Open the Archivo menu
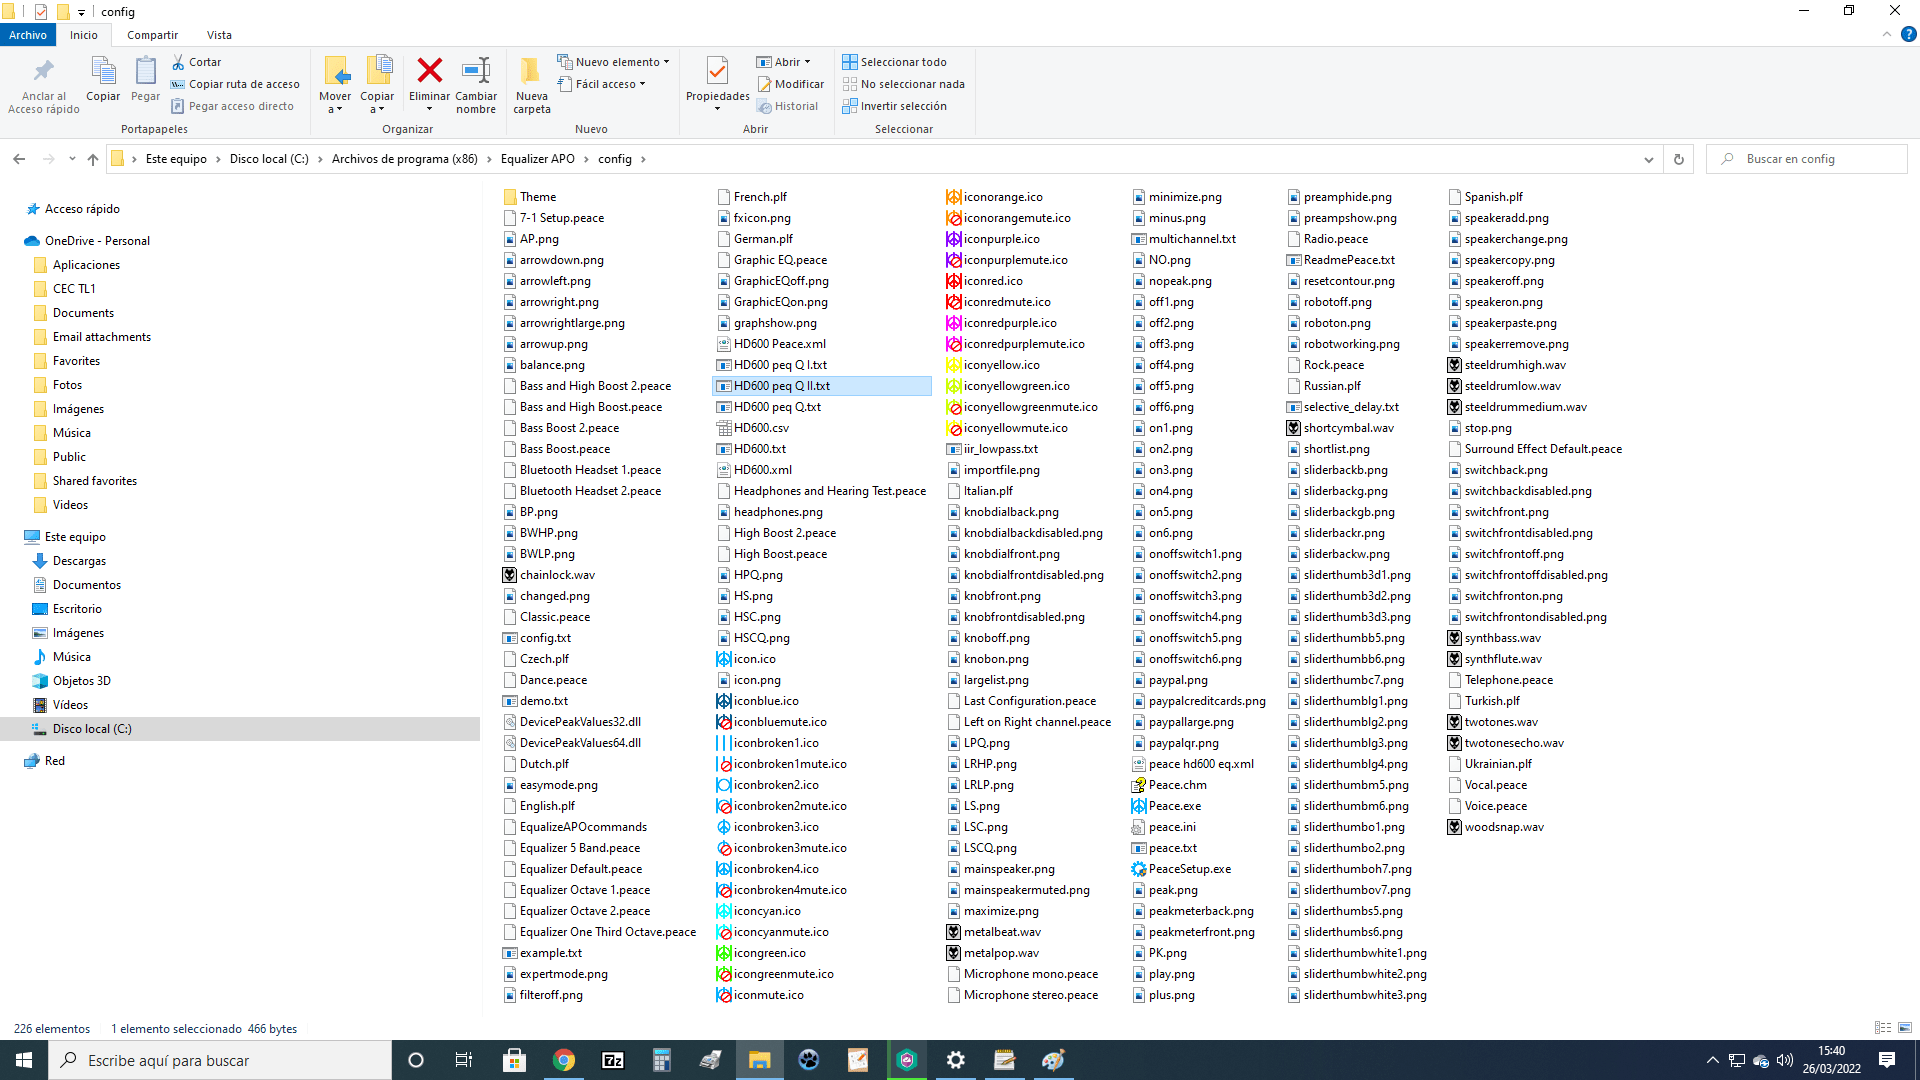This screenshot has height=1080, width=1920. pos(28,35)
